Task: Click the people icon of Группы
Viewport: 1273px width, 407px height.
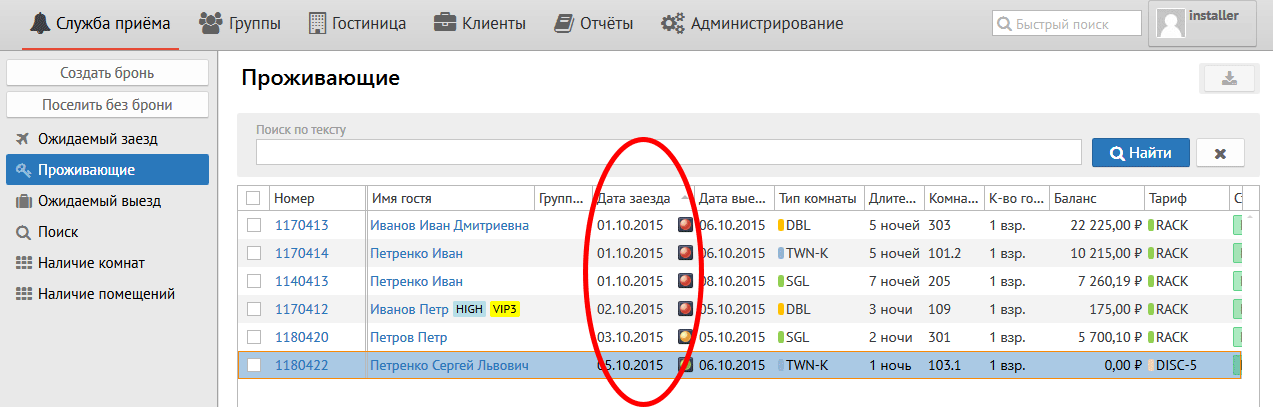Action: click(211, 22)
